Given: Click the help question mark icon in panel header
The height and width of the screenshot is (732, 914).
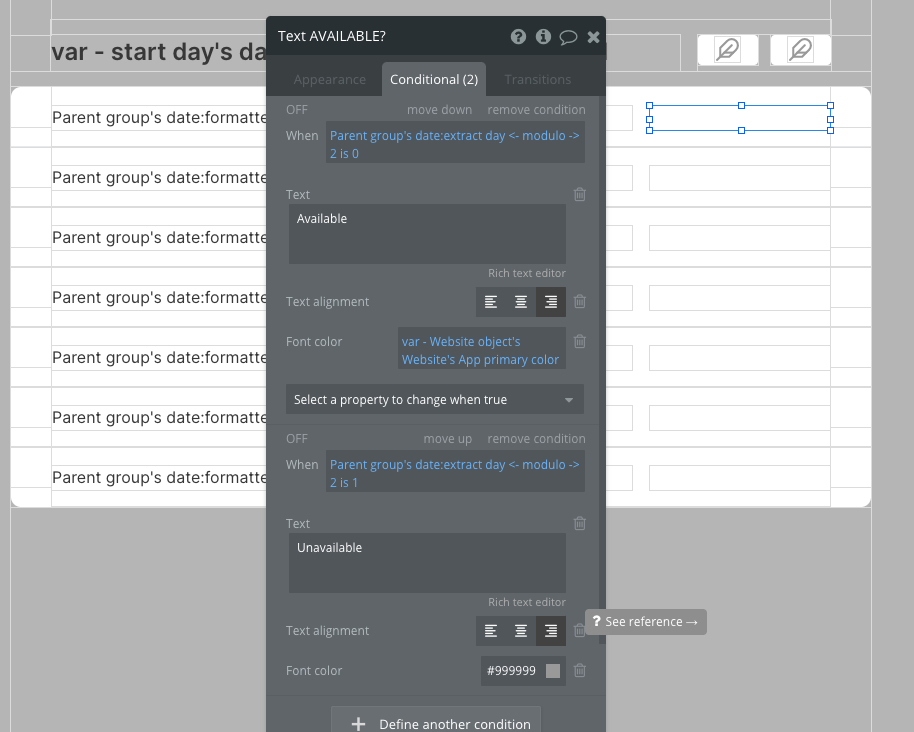Looking at the screenshot, I should (x=518, y=37).
